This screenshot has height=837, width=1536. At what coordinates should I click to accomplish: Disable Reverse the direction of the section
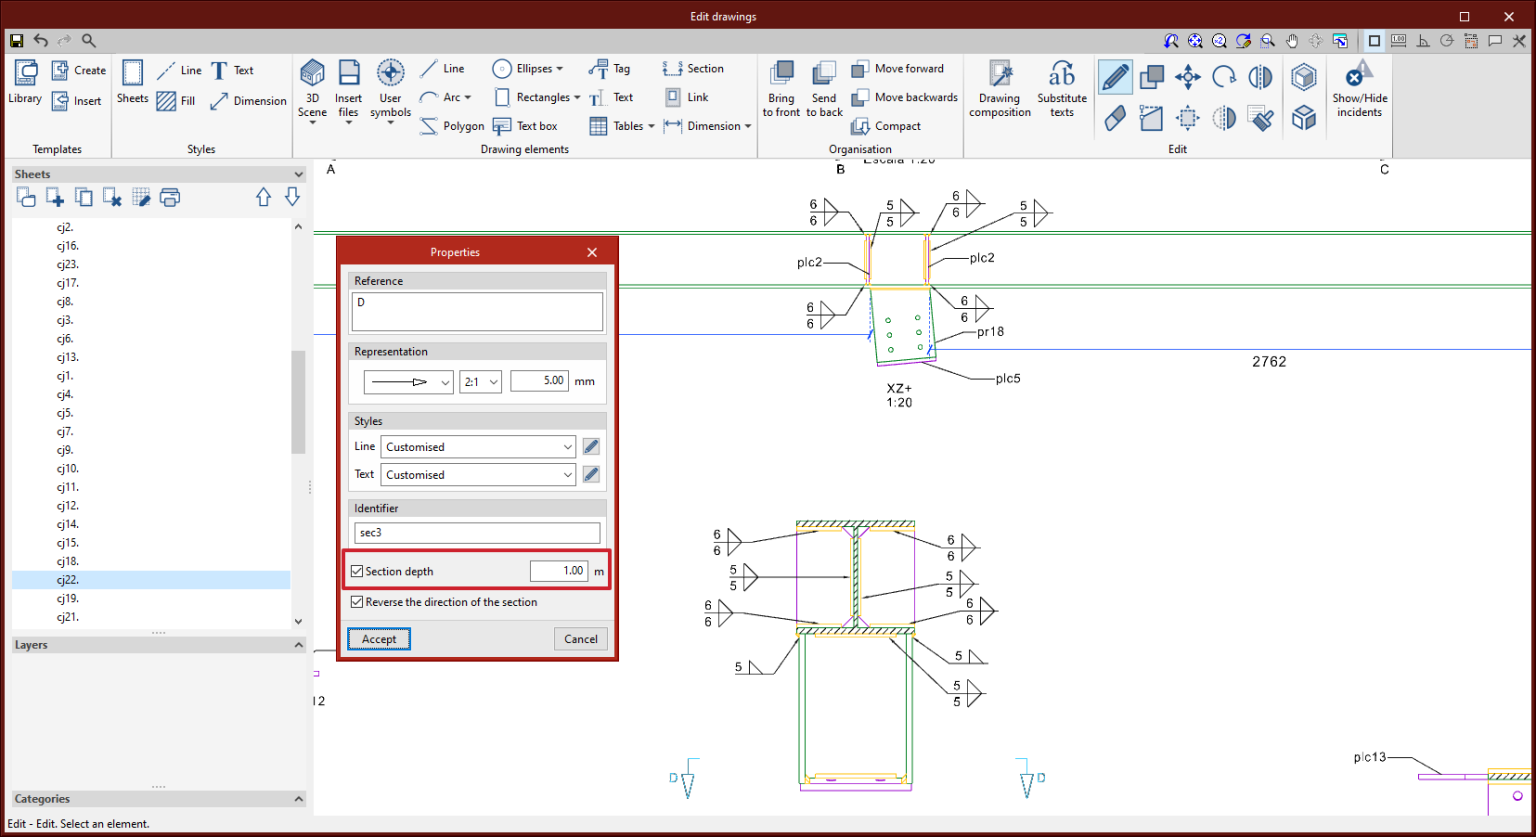(357, 602)
